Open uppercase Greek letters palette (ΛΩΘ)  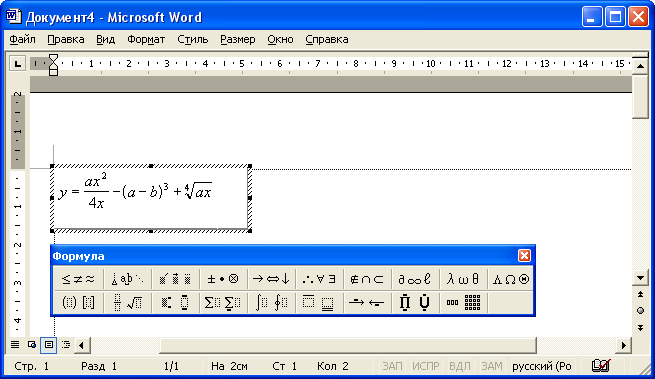coord(511,279)
